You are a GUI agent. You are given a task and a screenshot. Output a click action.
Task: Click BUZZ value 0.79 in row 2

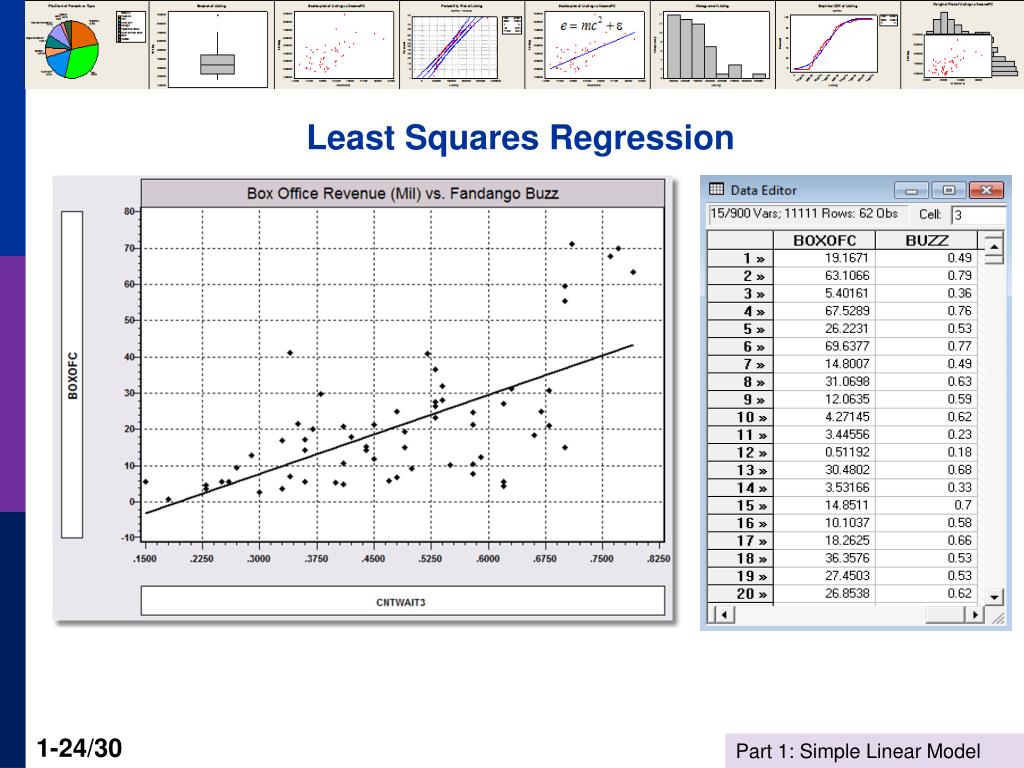pyautogui.click(x=926, y=276)
